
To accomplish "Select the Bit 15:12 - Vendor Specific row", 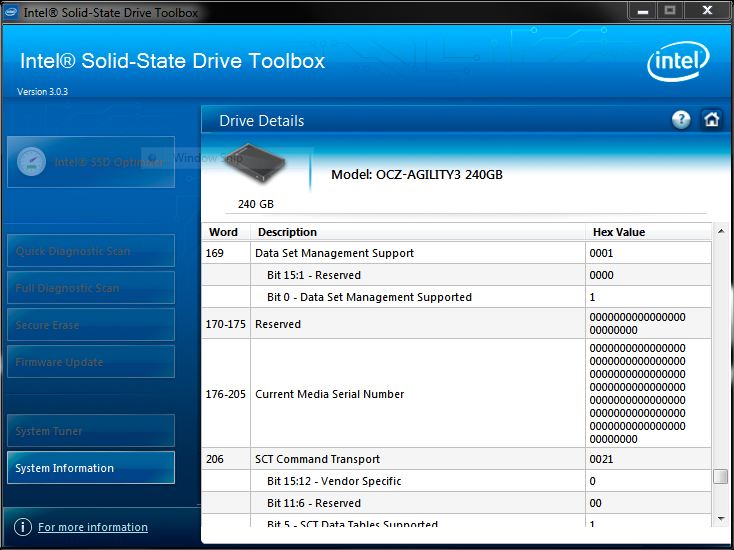I will pos(456,481).
